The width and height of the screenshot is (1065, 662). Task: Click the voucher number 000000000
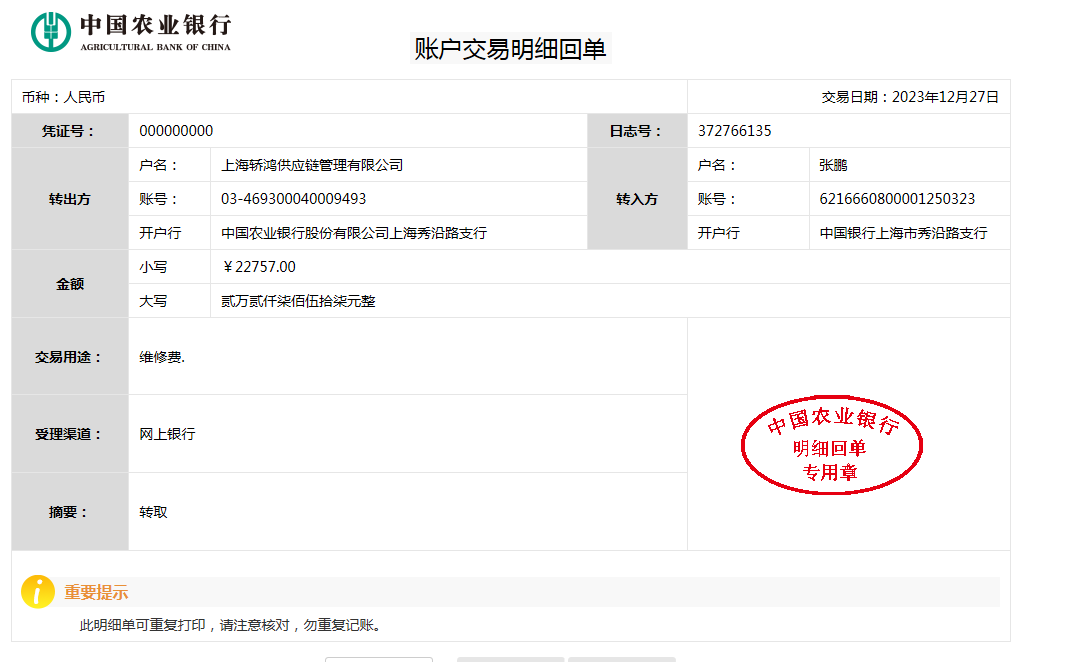click(176, 131)
